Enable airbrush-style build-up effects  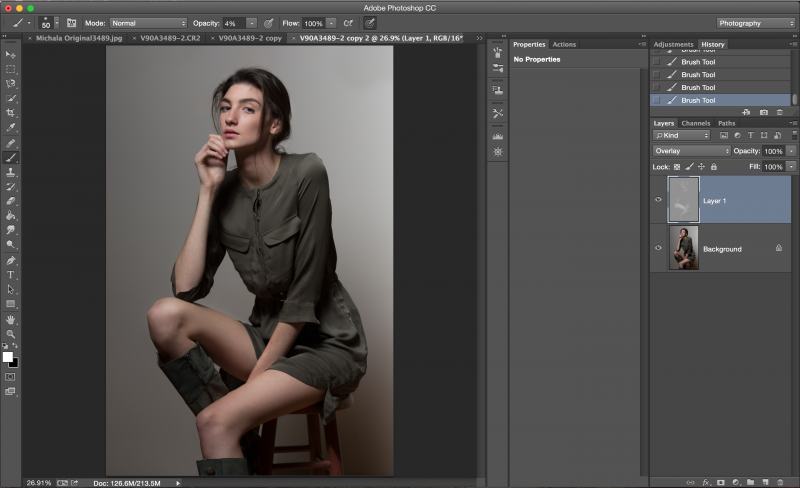348,22
